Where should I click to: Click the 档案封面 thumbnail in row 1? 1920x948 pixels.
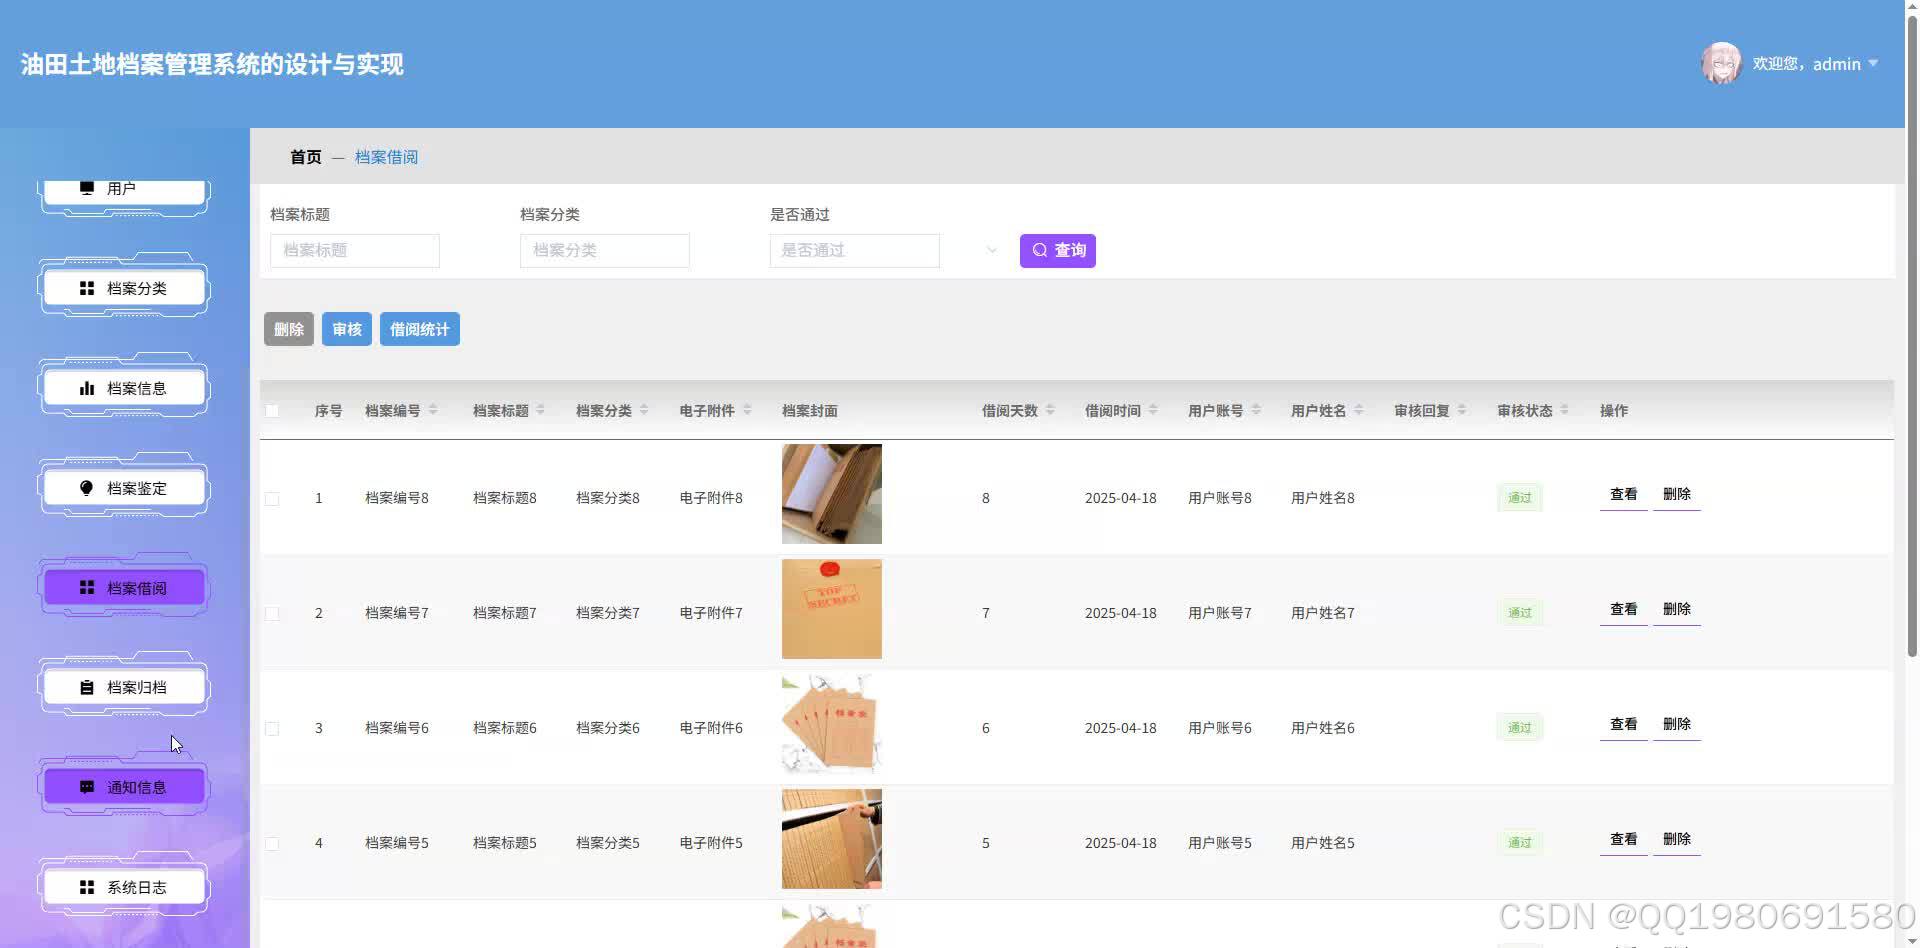coord(831,494)
